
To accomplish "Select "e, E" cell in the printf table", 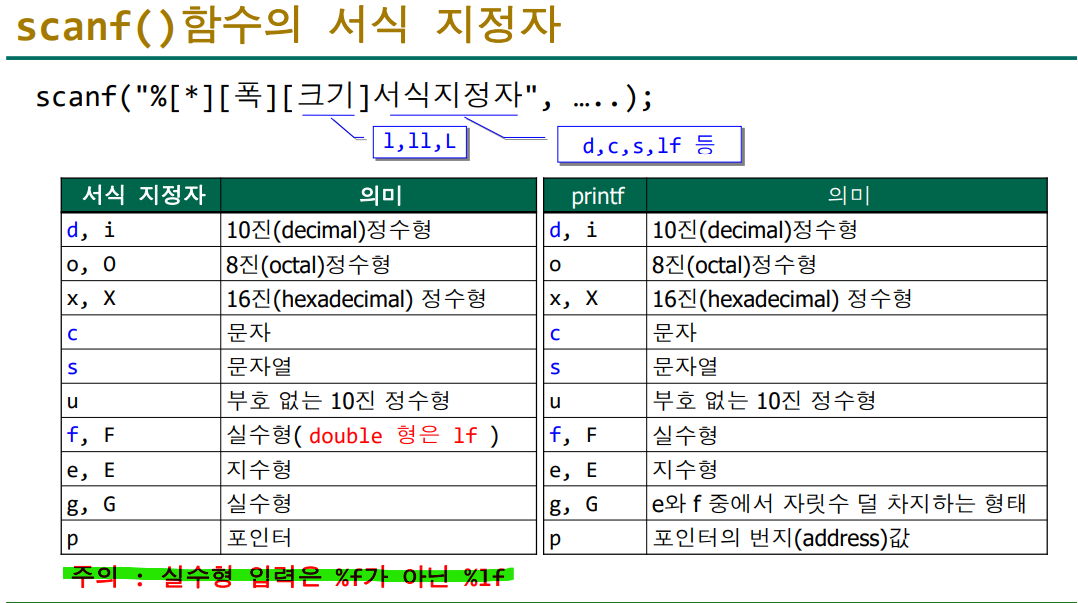I will [x=595, y=470].
